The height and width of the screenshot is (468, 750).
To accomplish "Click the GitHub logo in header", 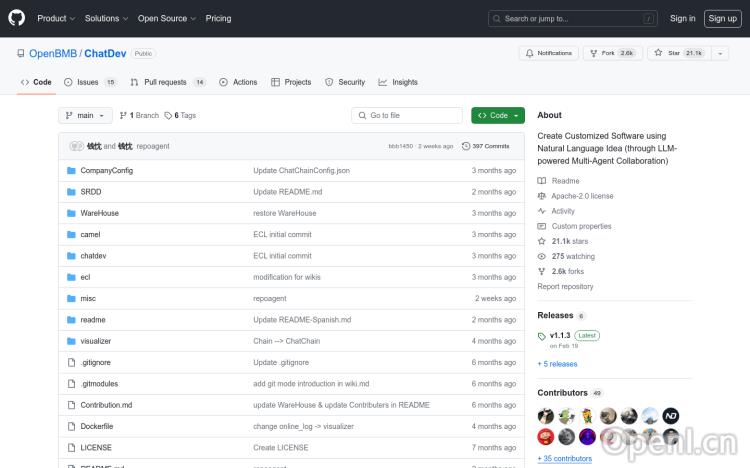I will (17, 18).
